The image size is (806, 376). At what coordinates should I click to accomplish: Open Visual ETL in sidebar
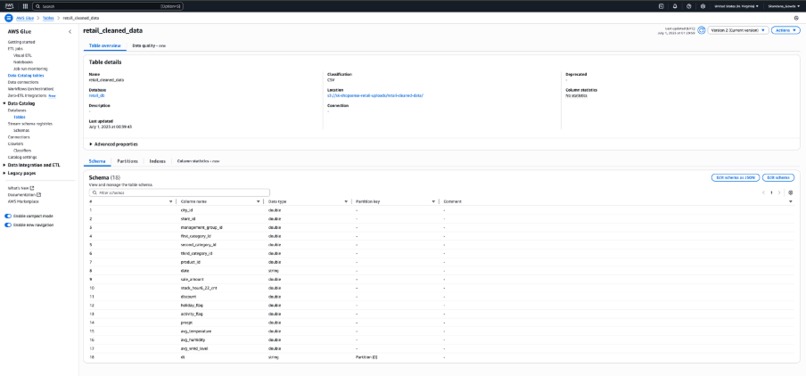[x=22, y=55]
